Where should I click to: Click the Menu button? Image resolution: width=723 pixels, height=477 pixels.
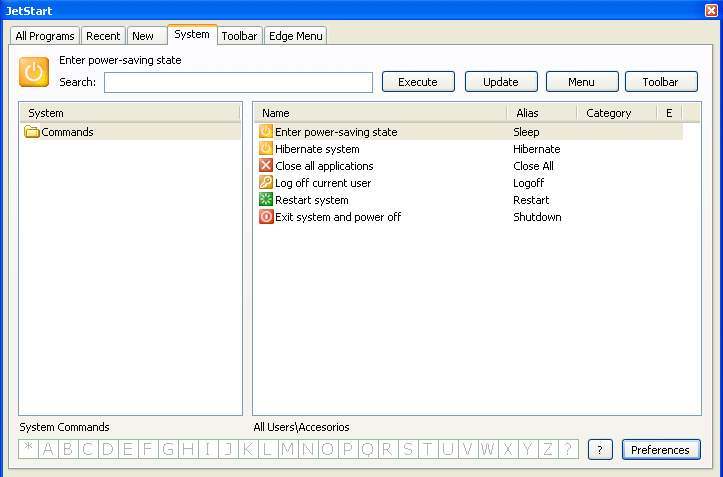click(x=582, y=82)
